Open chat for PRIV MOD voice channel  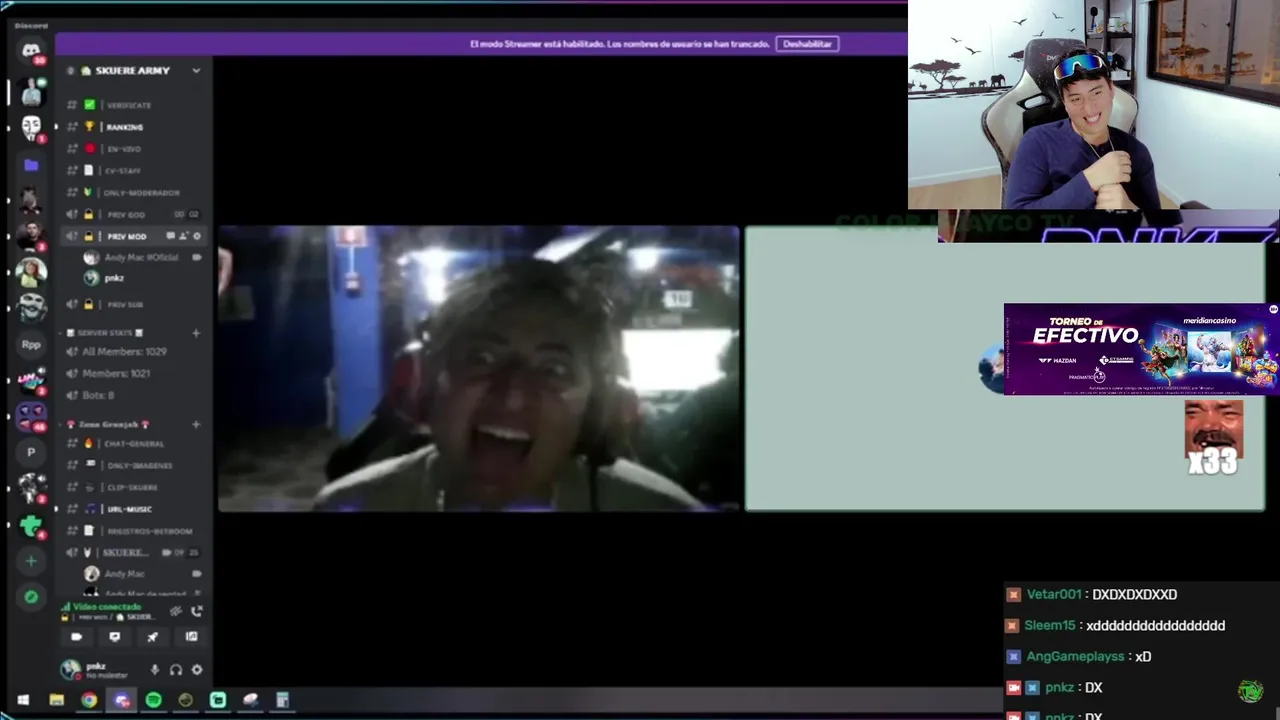171,236
